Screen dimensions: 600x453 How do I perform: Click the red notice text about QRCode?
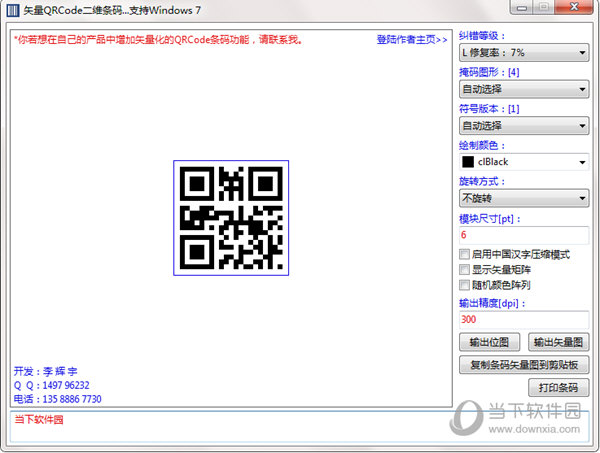(x=158, y=39)
